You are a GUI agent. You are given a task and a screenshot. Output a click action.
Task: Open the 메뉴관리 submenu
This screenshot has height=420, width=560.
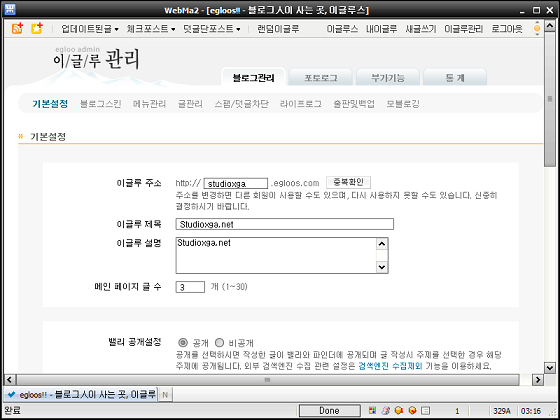tap(149, 104)
